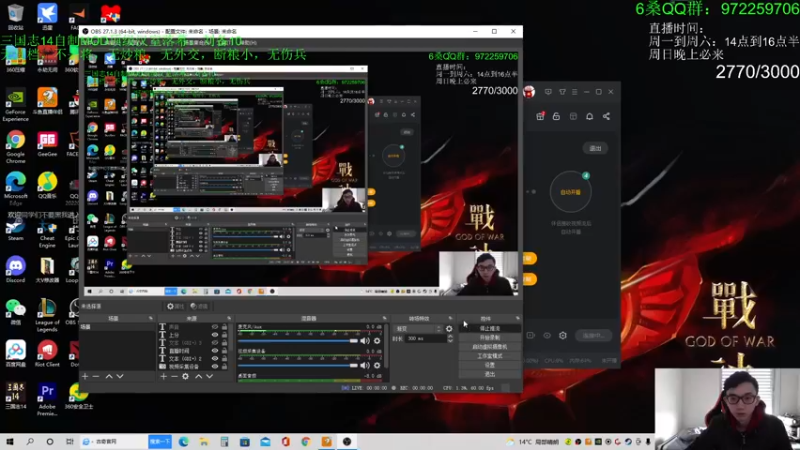Toggle lock on video capture device source
The height and width of the screenshot is (450, 800).
[224, 366]
